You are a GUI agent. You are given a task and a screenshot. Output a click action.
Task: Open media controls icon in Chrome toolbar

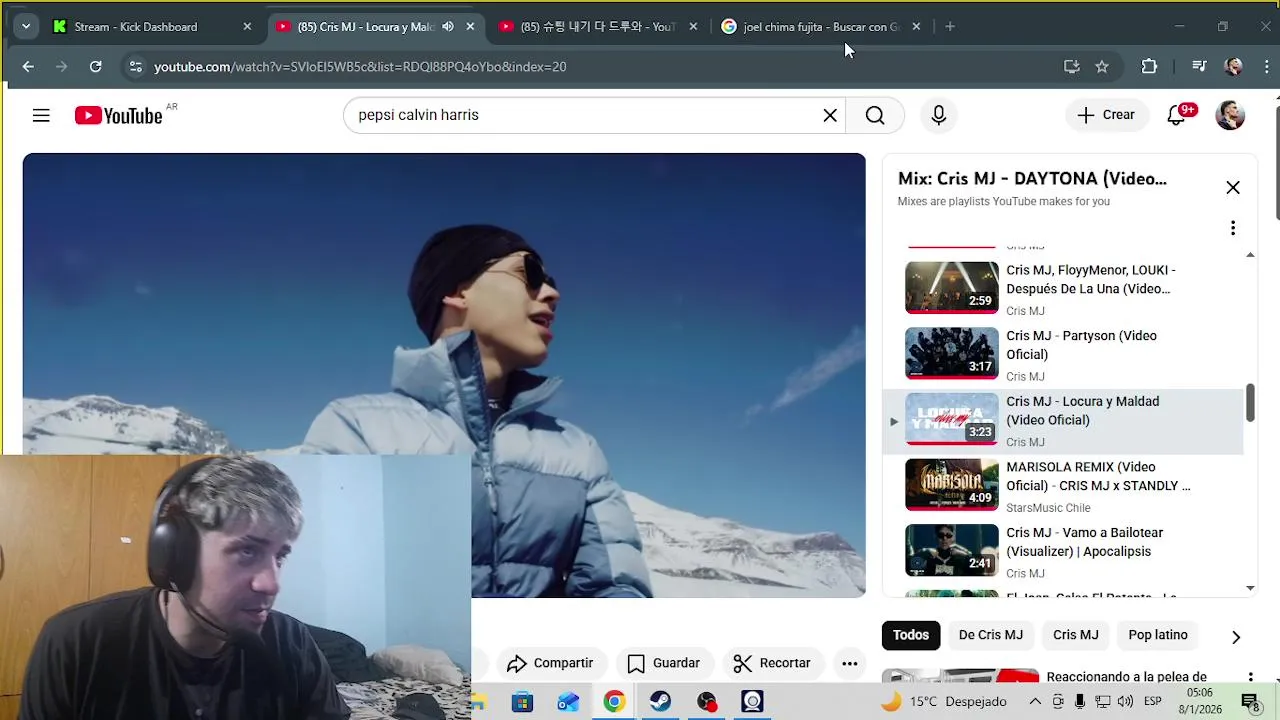1199,67
